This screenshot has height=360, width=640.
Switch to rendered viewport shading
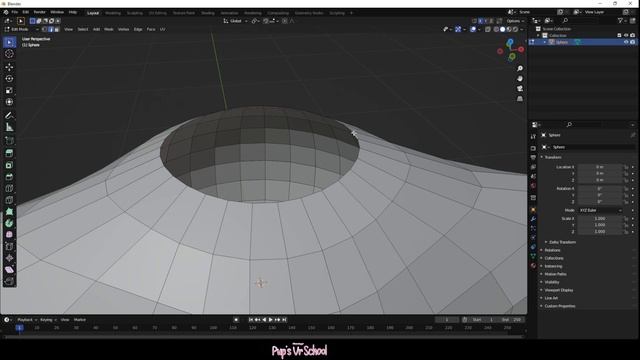coord(516,29)
